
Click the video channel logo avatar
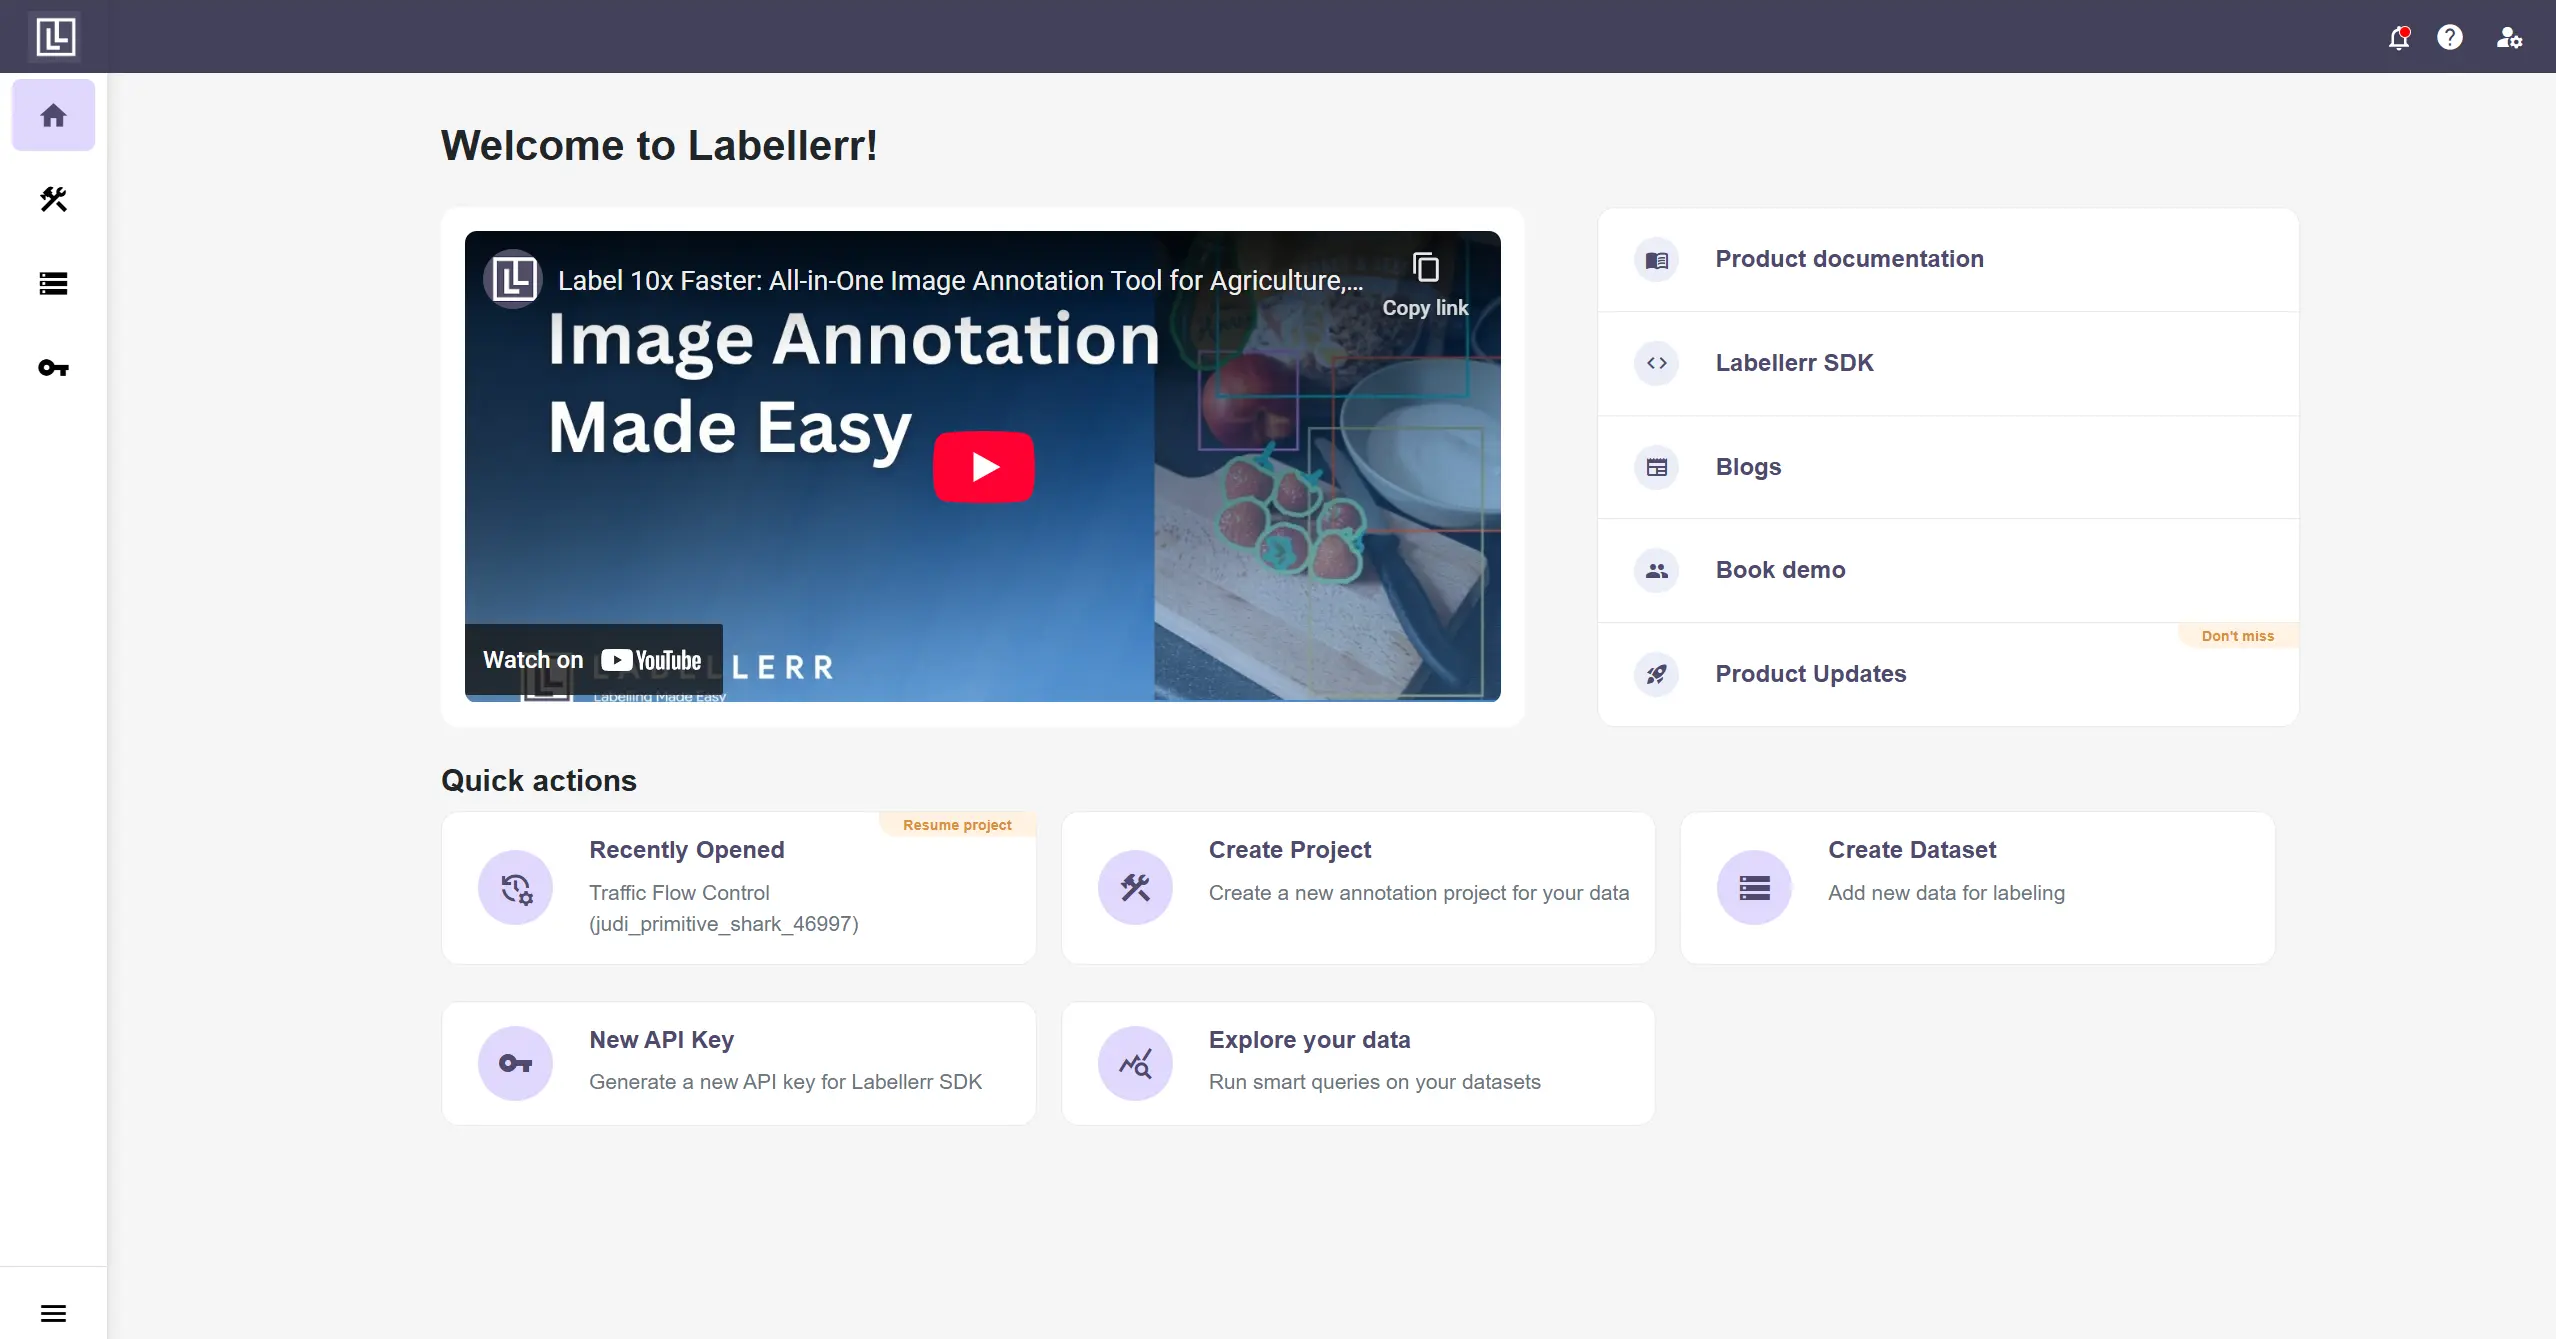tap(513, 279)
